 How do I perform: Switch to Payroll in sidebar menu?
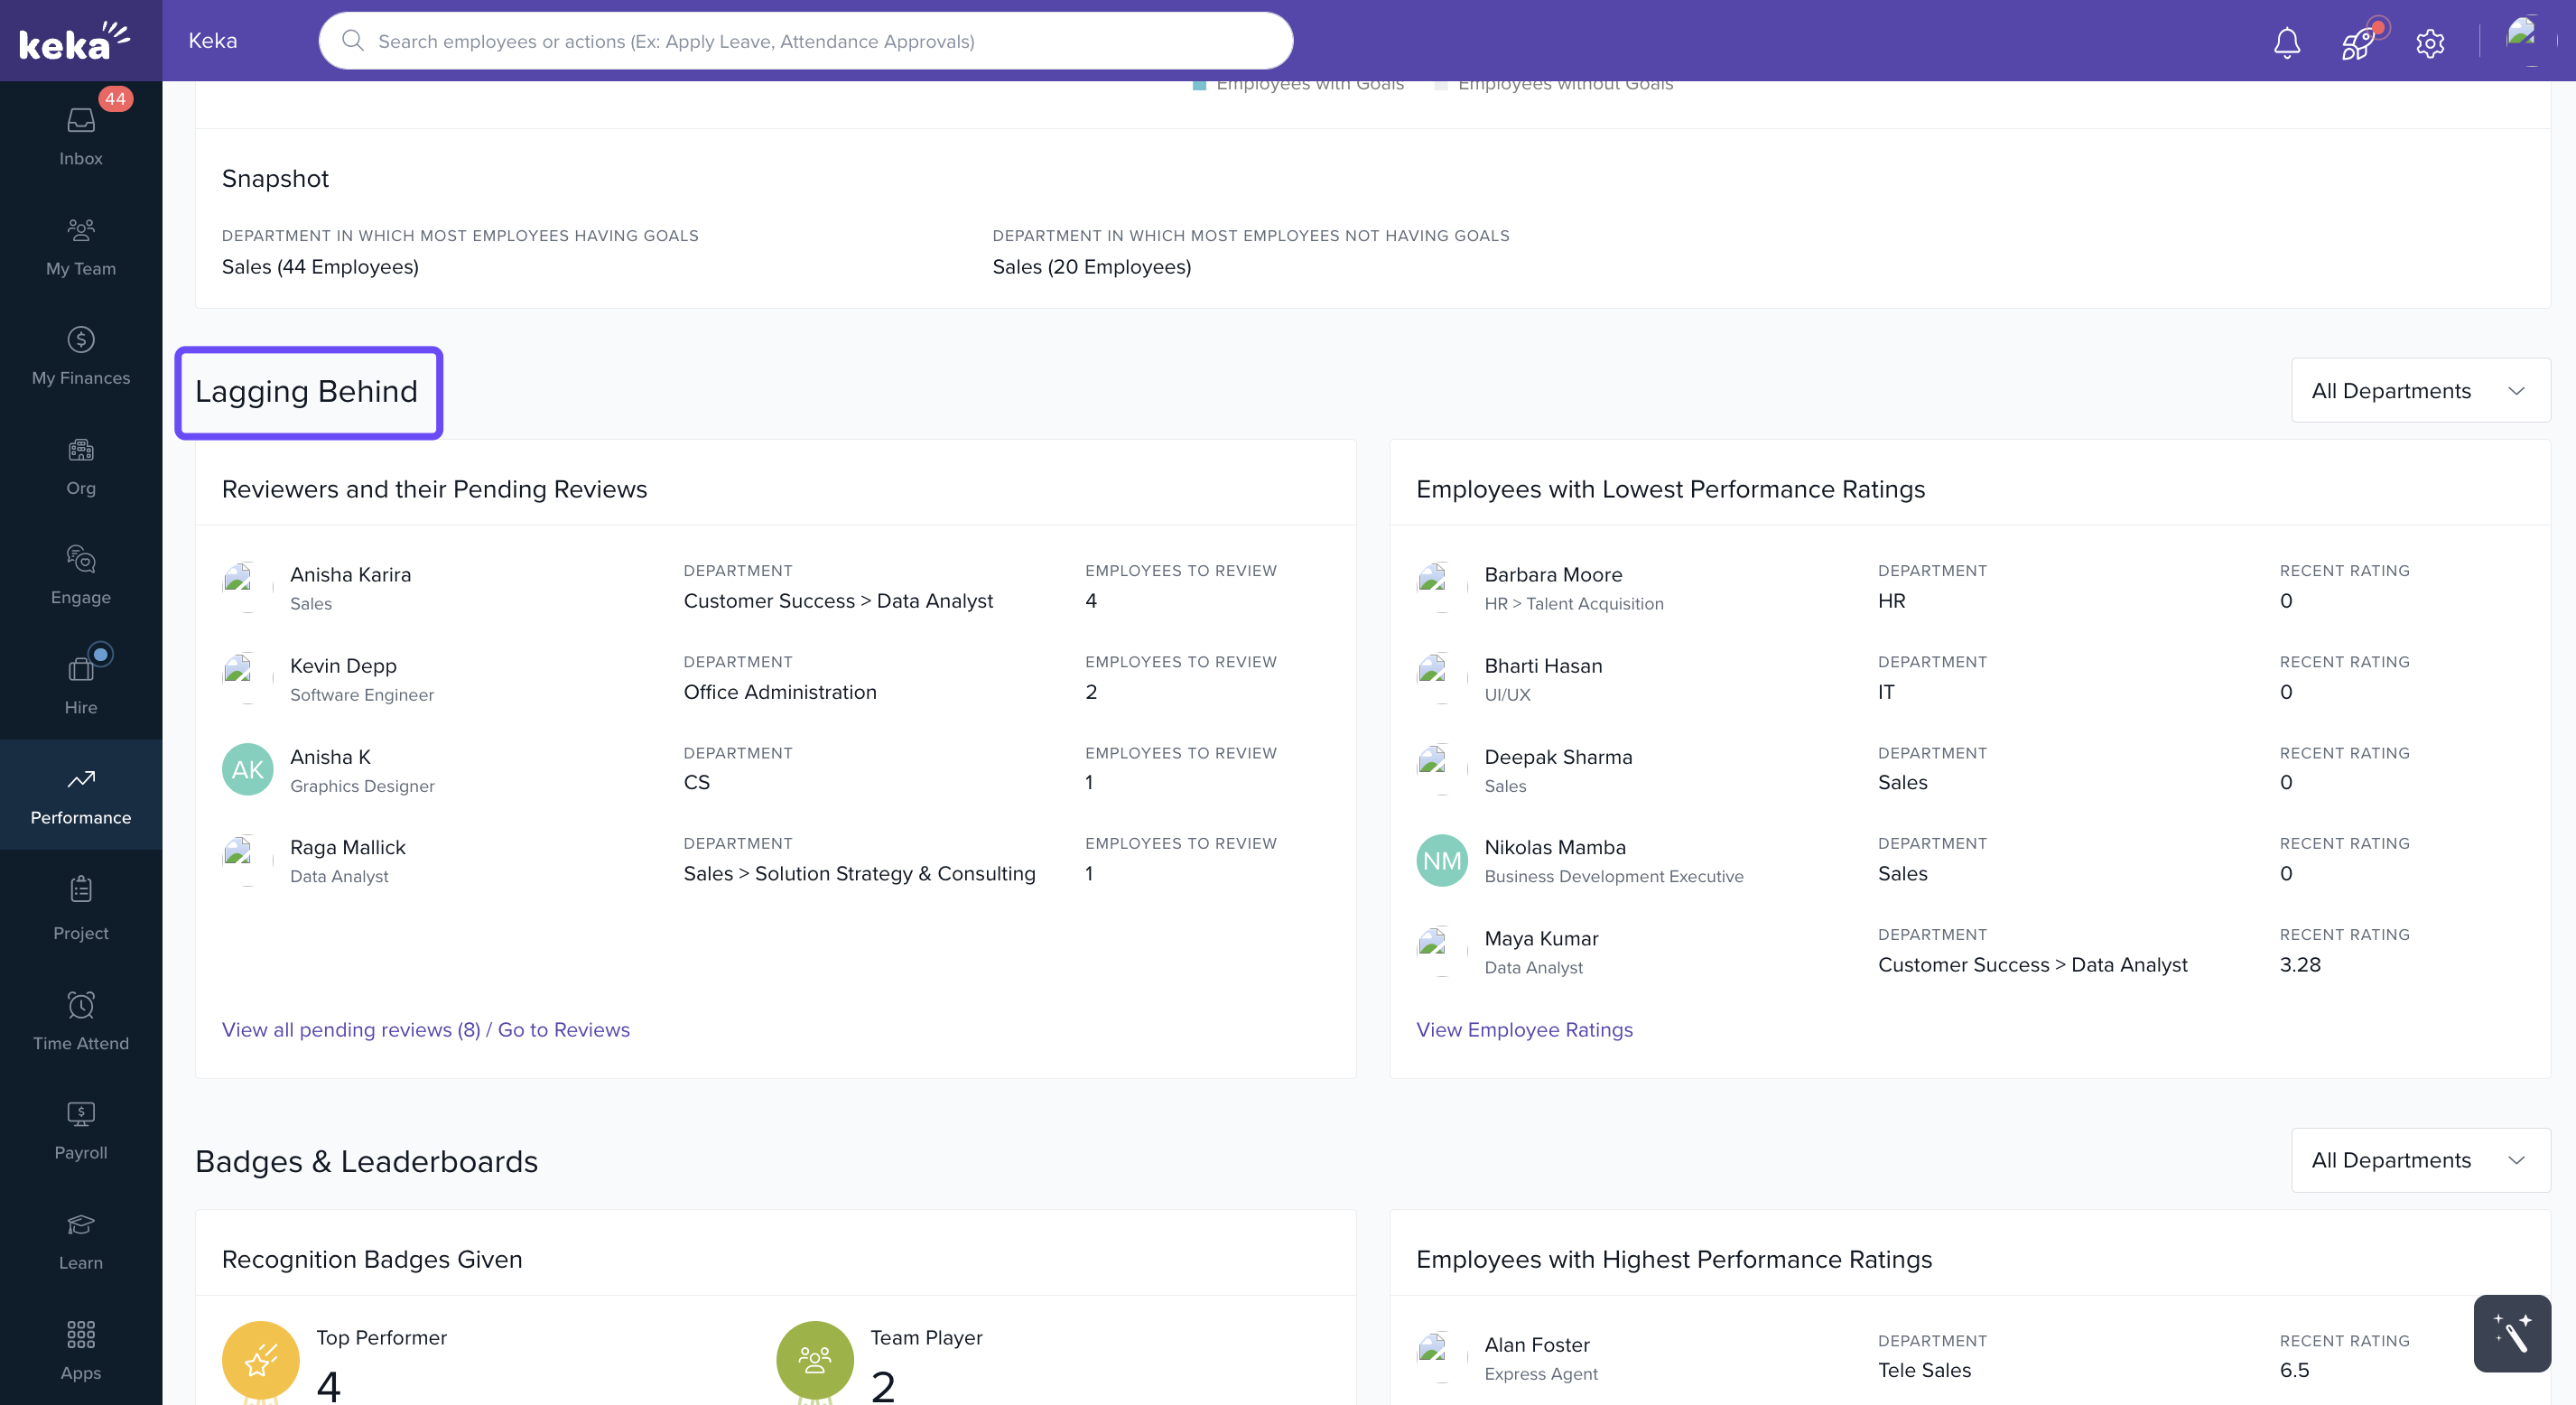coord(81,1130)
